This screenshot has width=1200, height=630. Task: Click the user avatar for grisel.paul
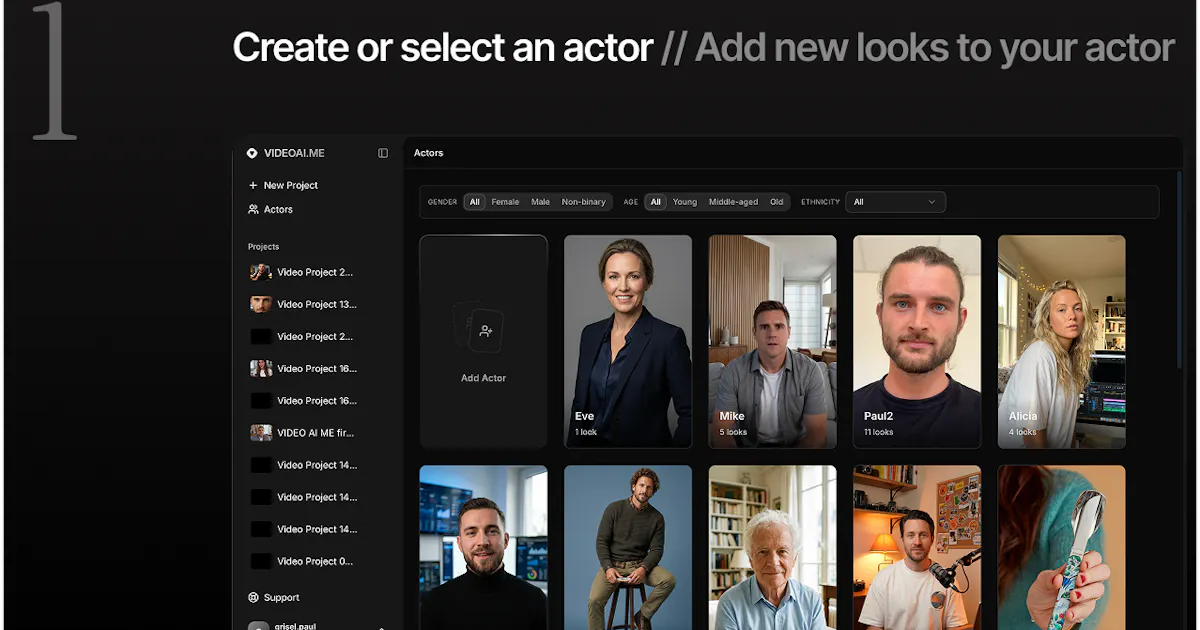(x=258, y=625)
